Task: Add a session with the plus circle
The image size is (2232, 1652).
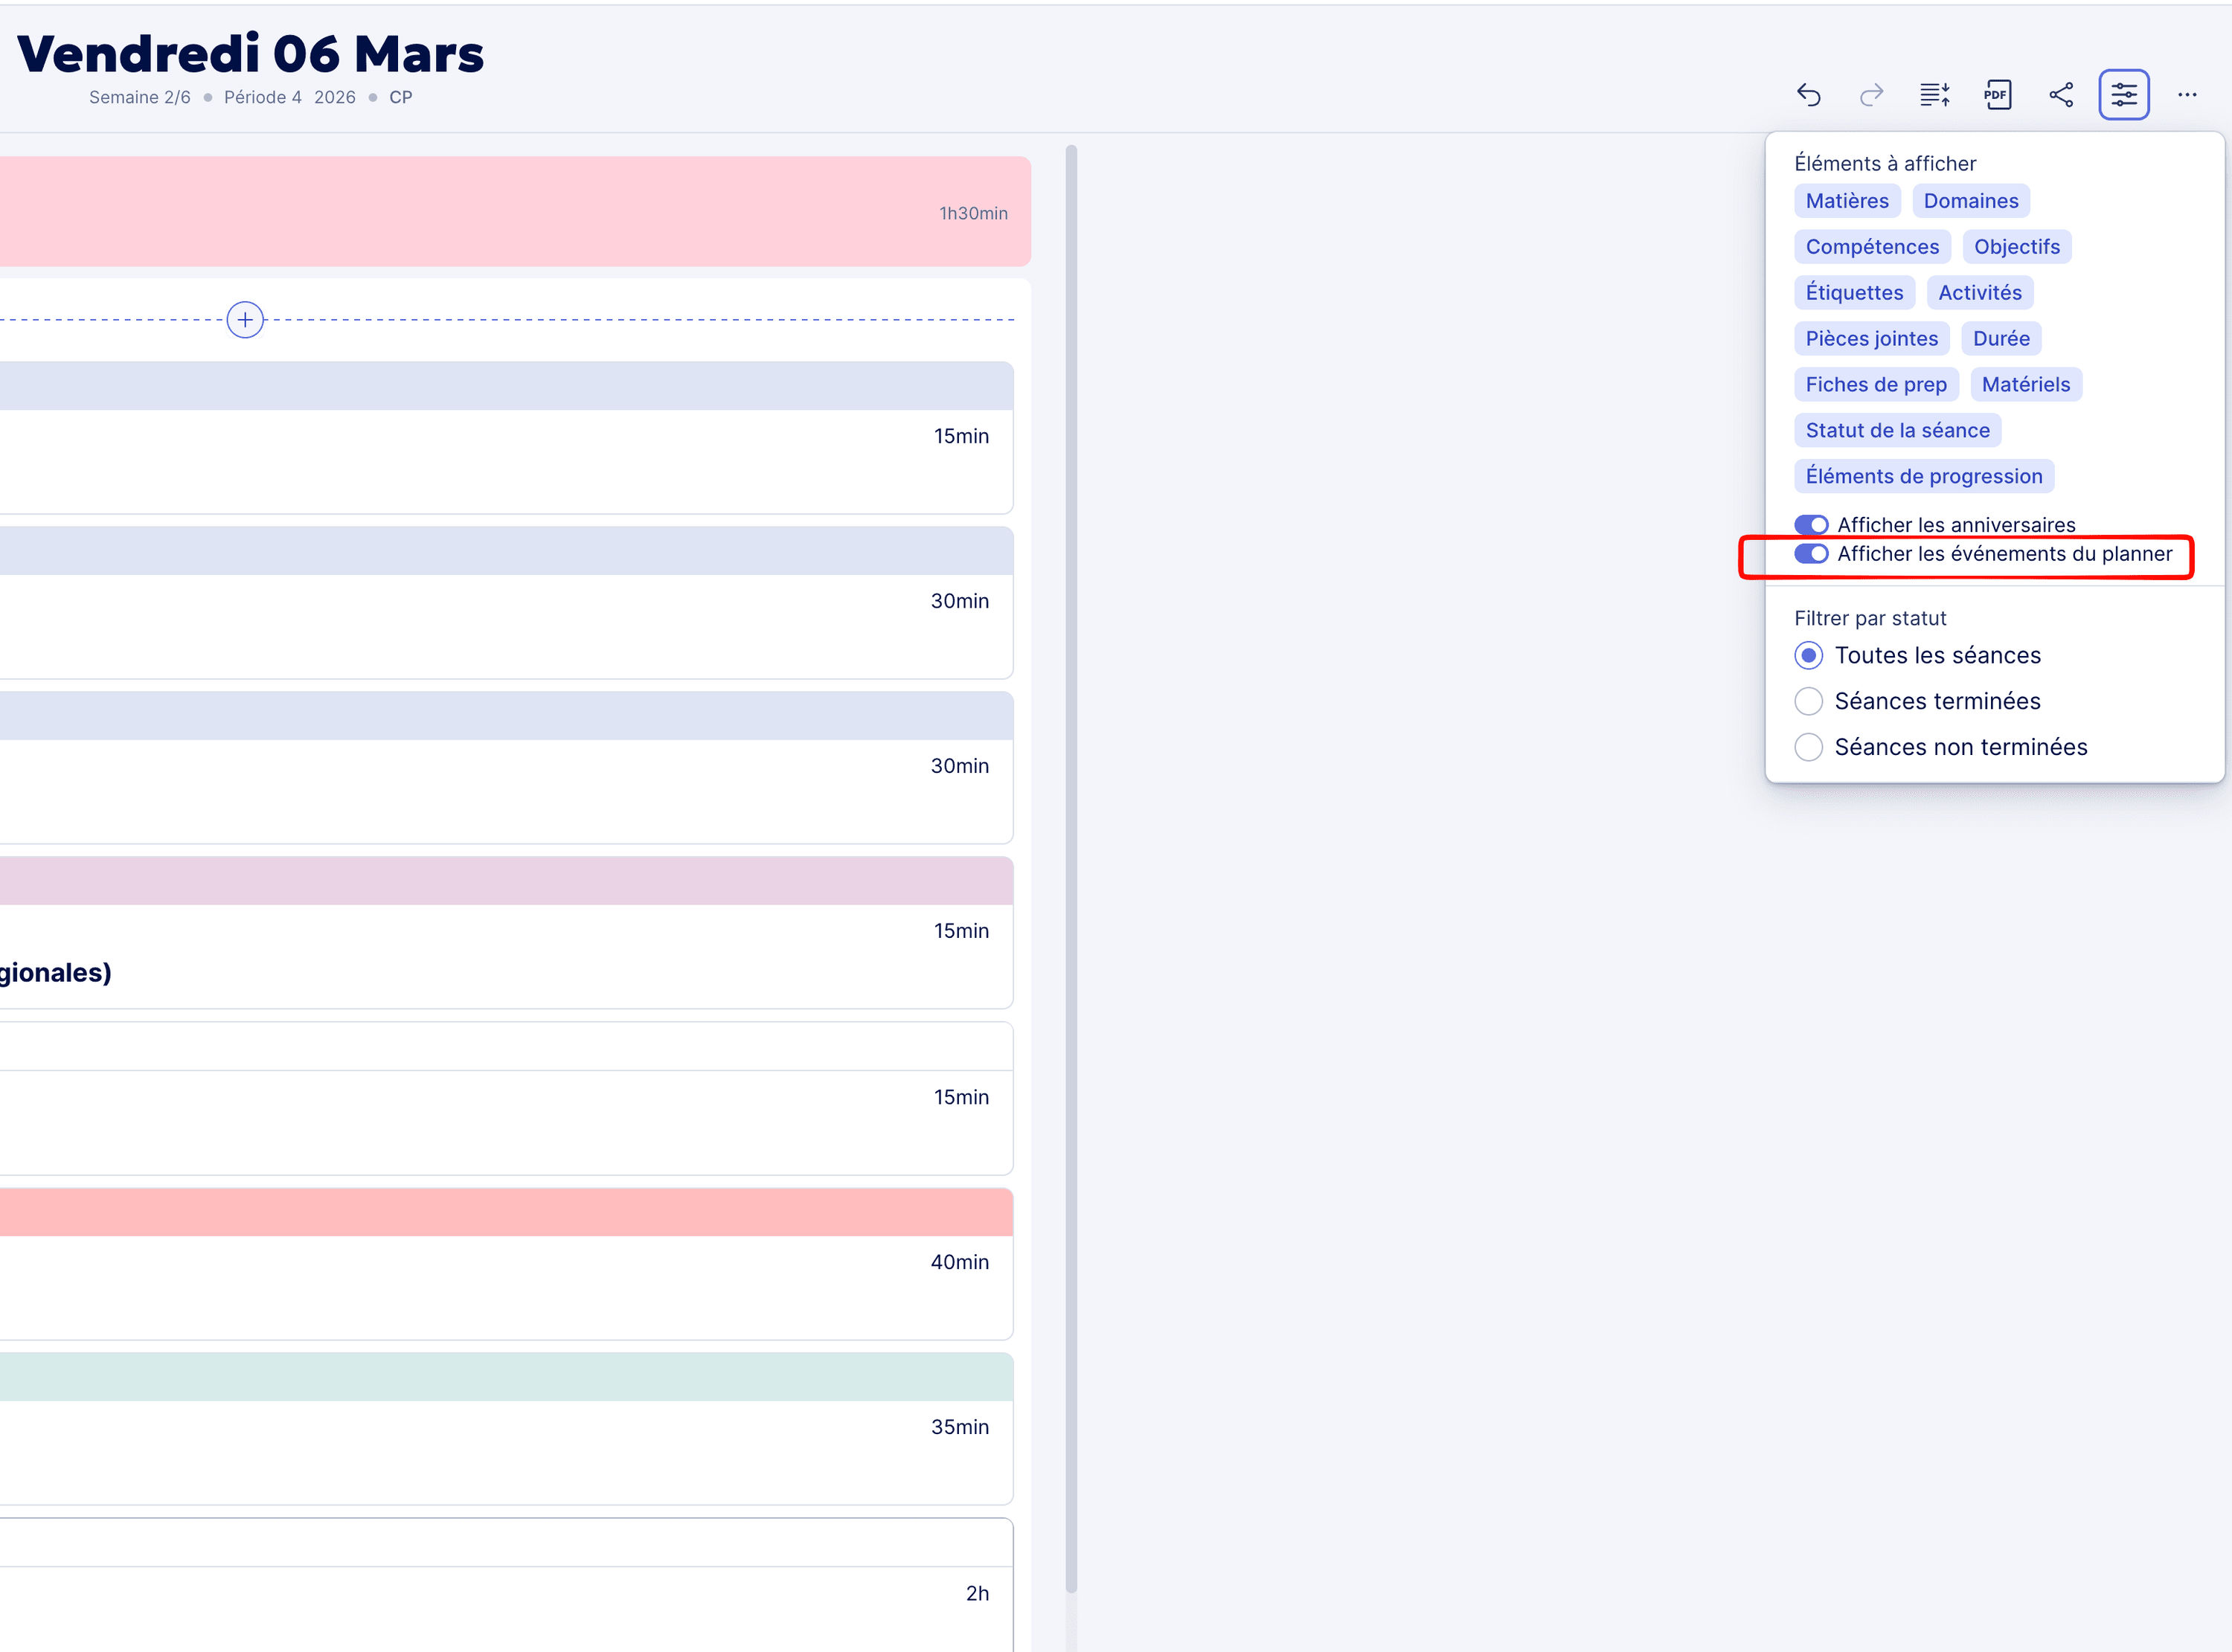Action: coord(245,320)
